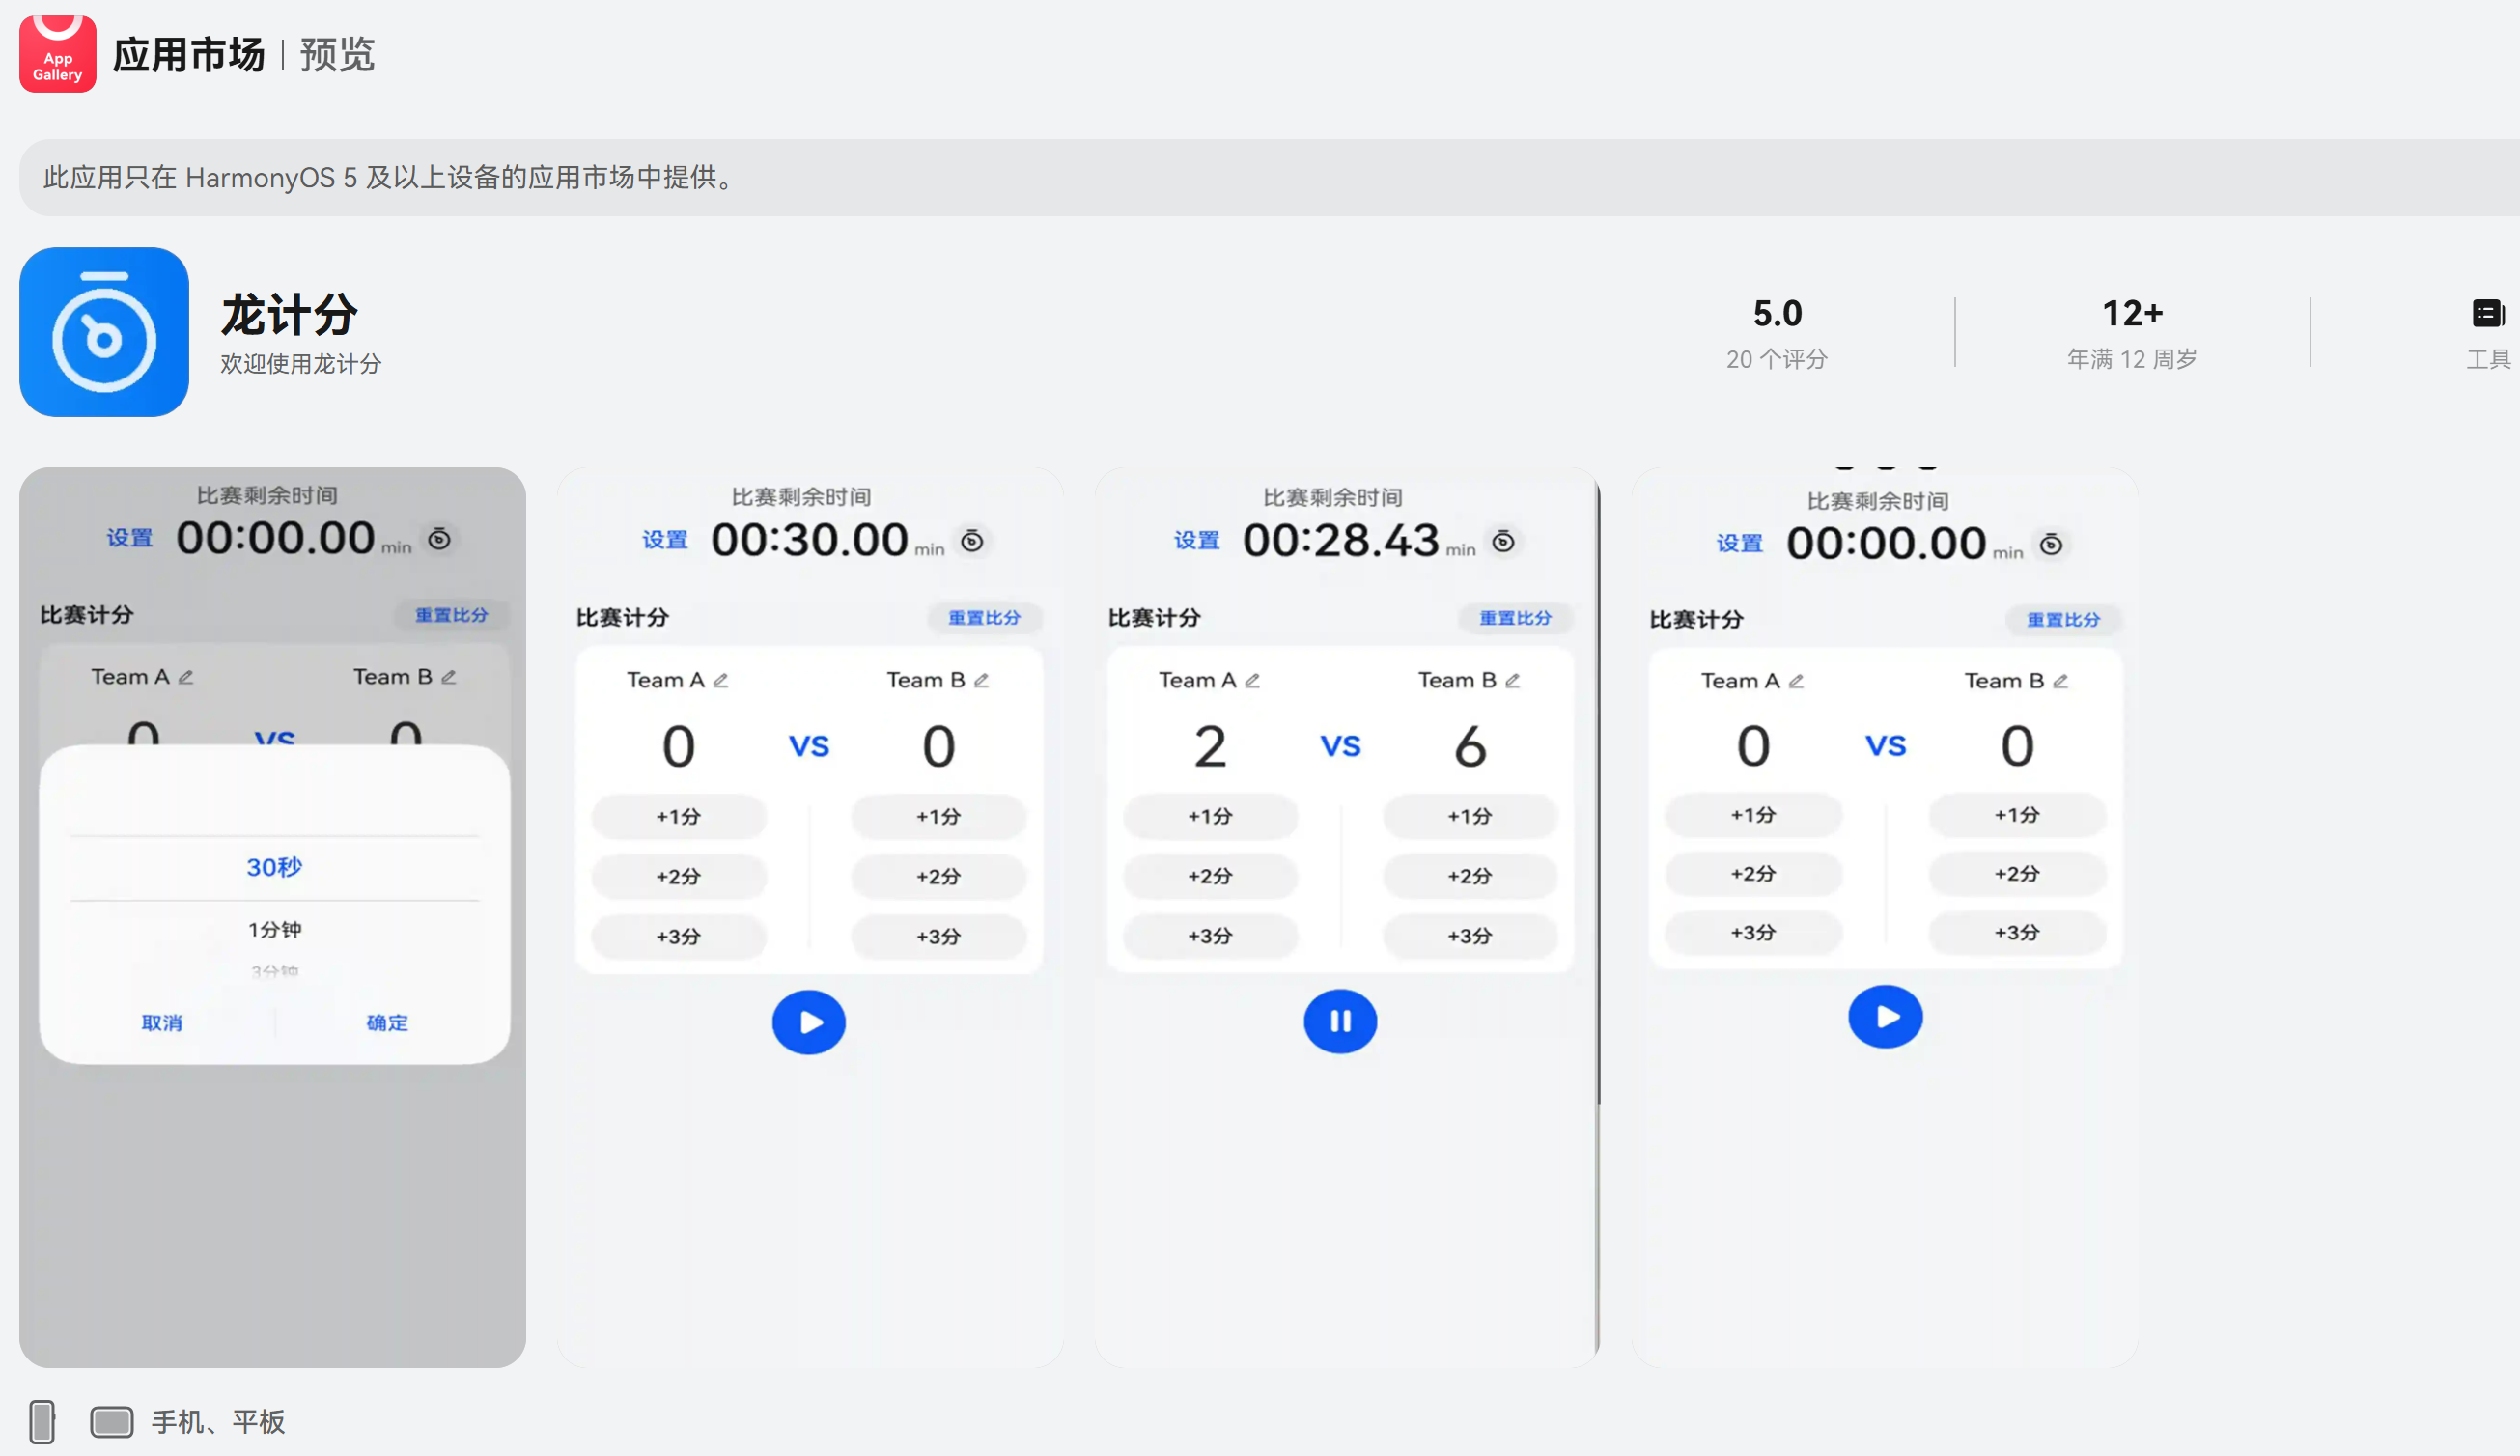This screenshot has width=2520, height=1456.
Task: Open second screenshot showing 00:30.00 timer
Action: coord(810,917)
